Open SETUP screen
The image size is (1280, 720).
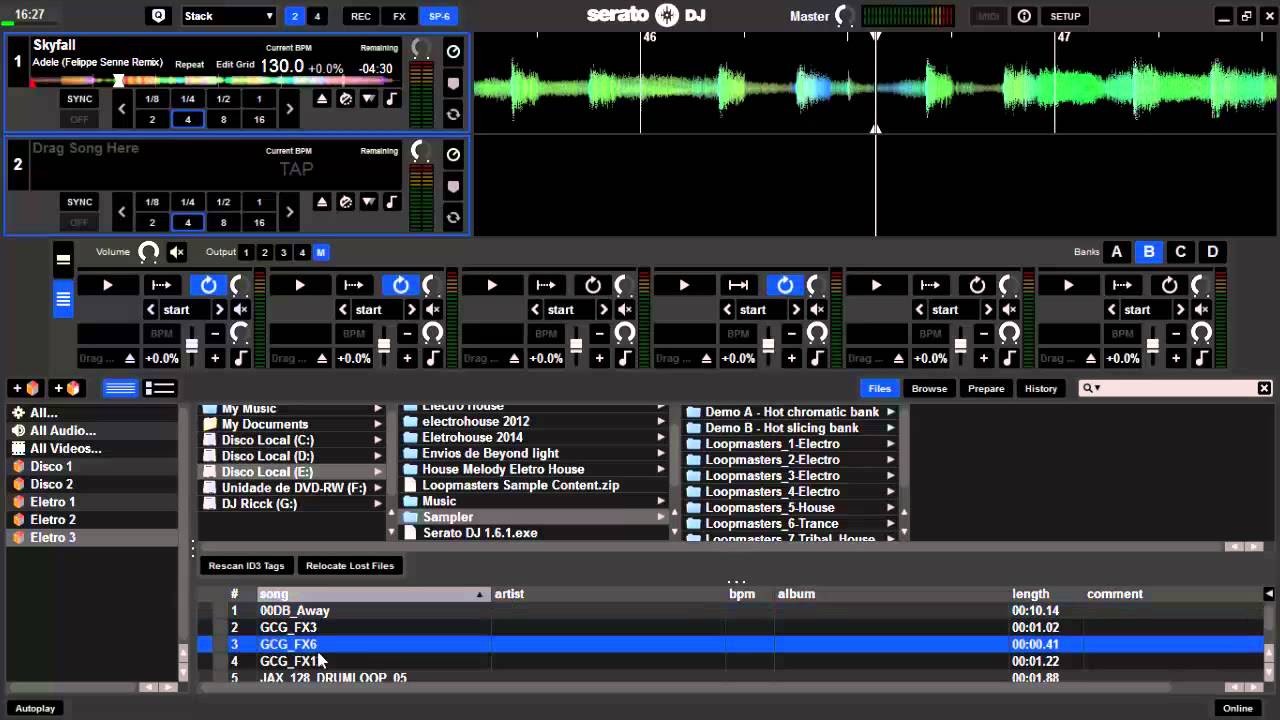click(x=1065, y=16)
